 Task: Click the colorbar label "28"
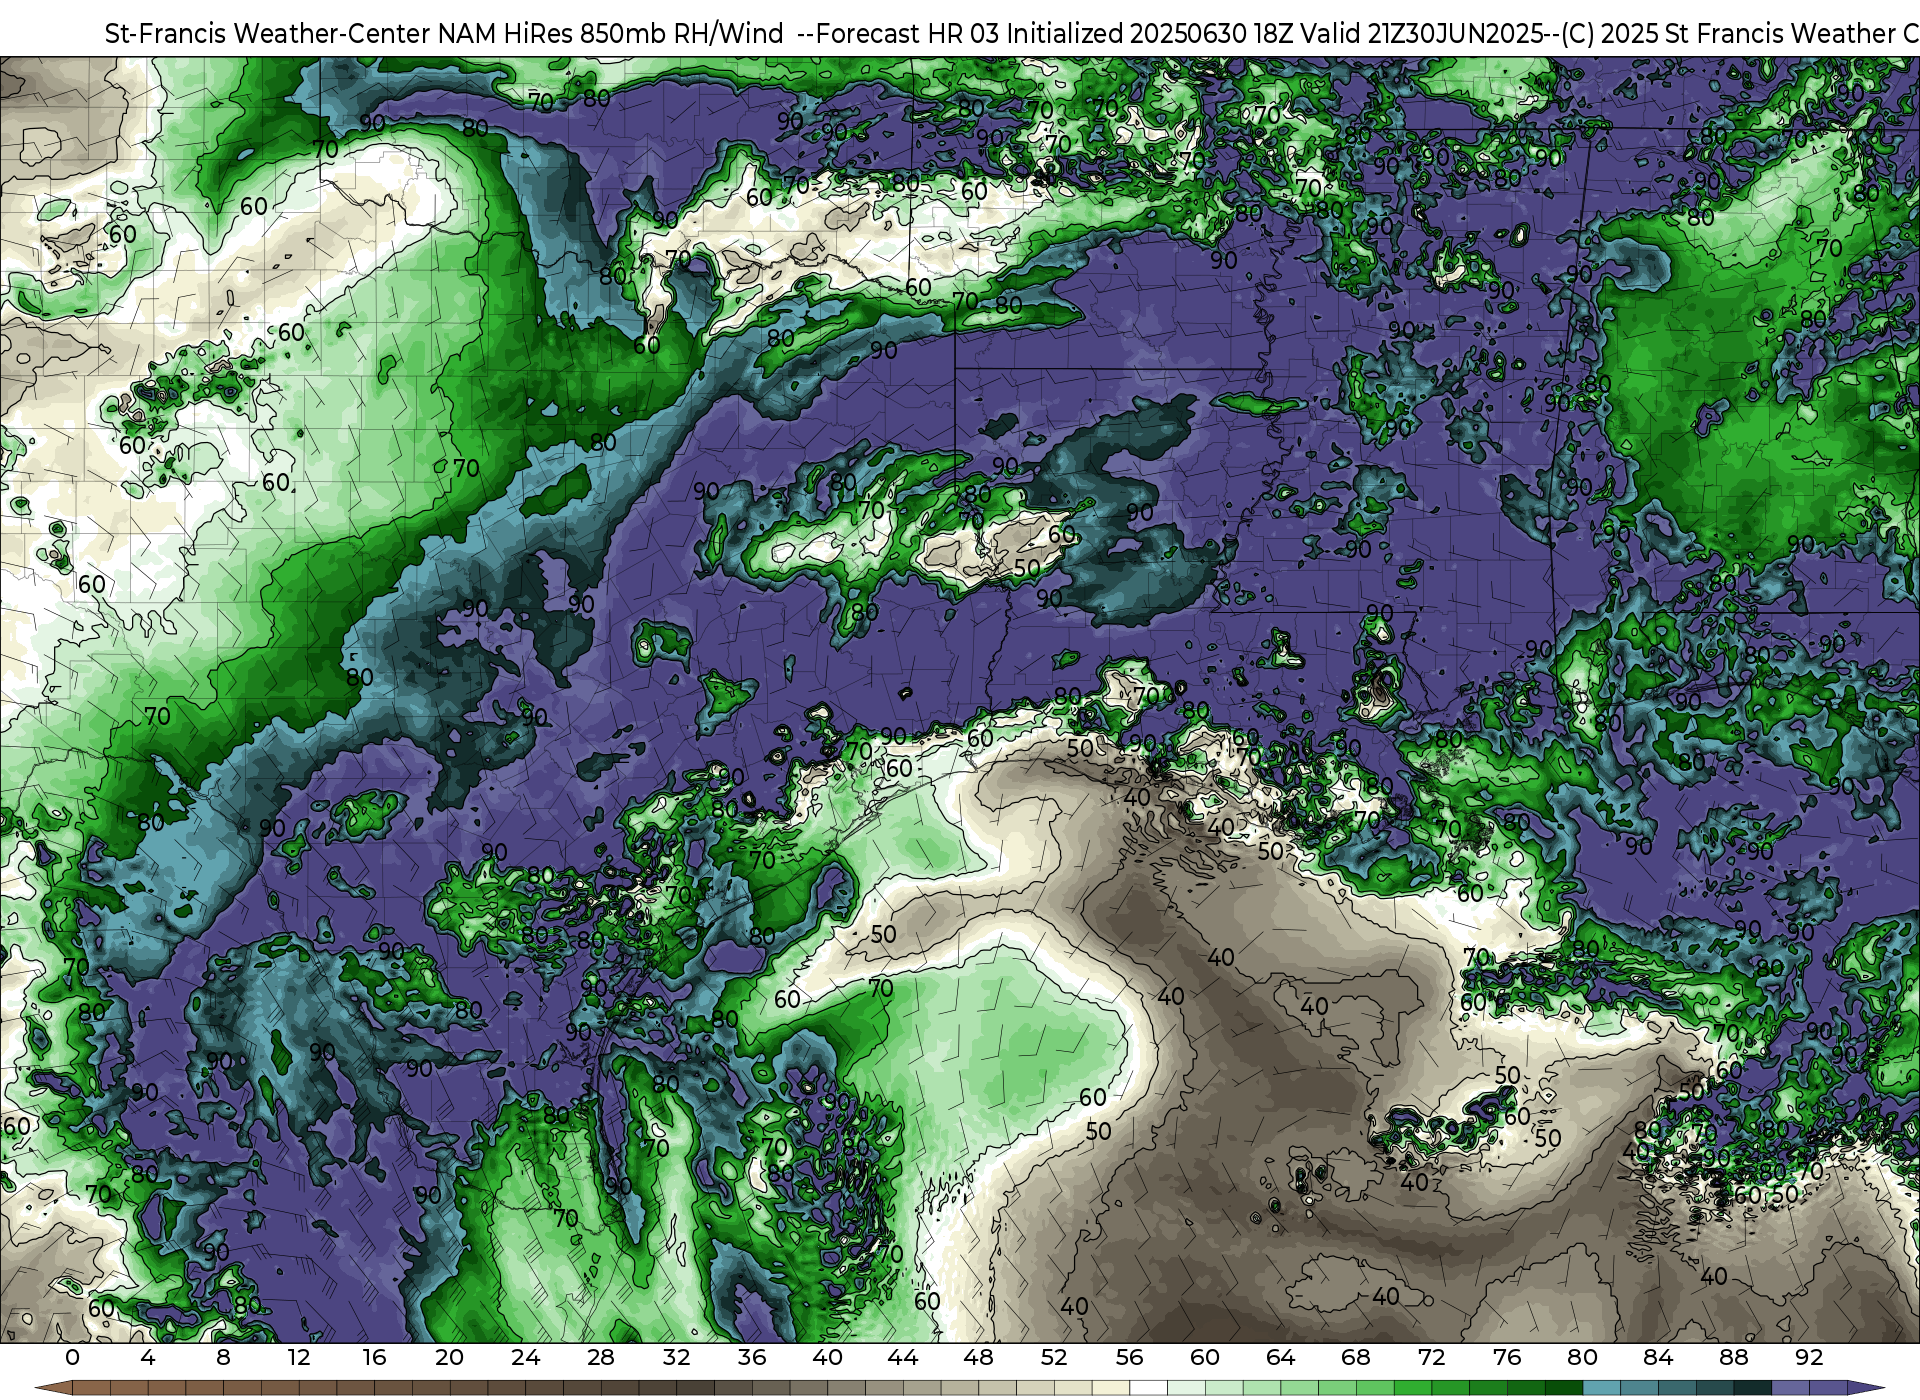601,1357
